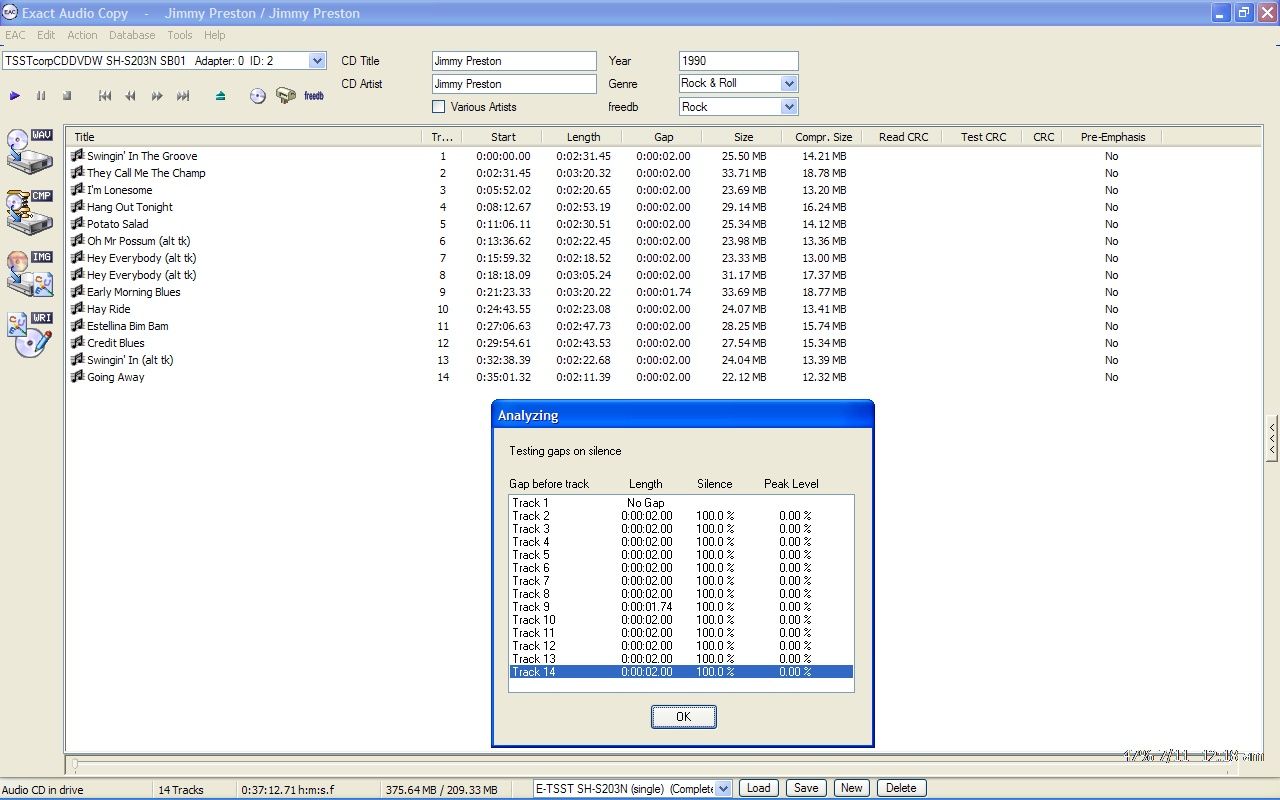The image size is (1280, 800).
Task: Click the Save profile button
Action: coord(806,788)
